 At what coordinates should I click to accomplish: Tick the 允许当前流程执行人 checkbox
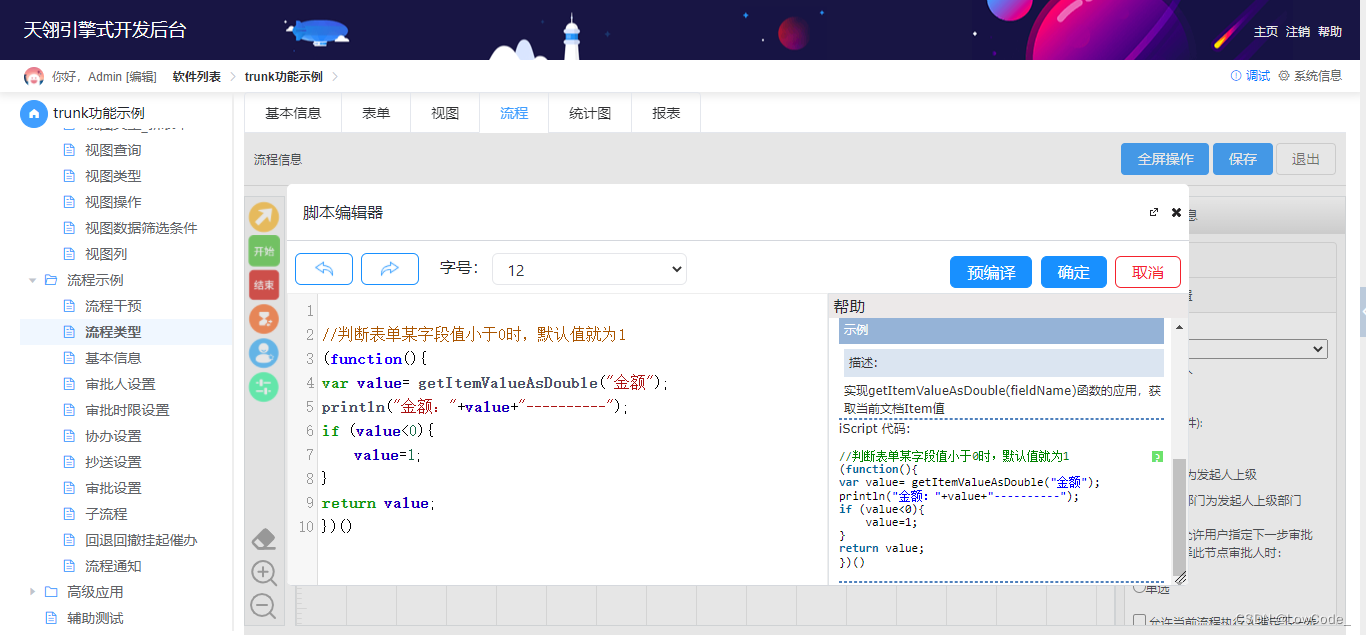pos(1139,621)
